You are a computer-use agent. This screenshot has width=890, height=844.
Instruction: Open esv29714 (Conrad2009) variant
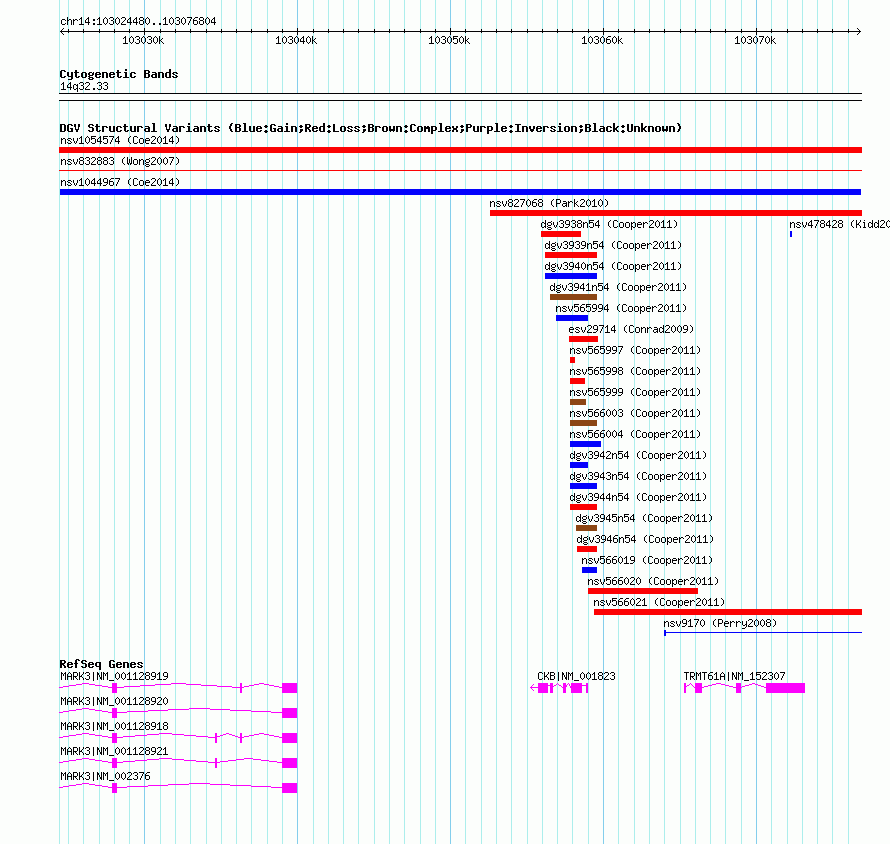click(x=631, y=329)
